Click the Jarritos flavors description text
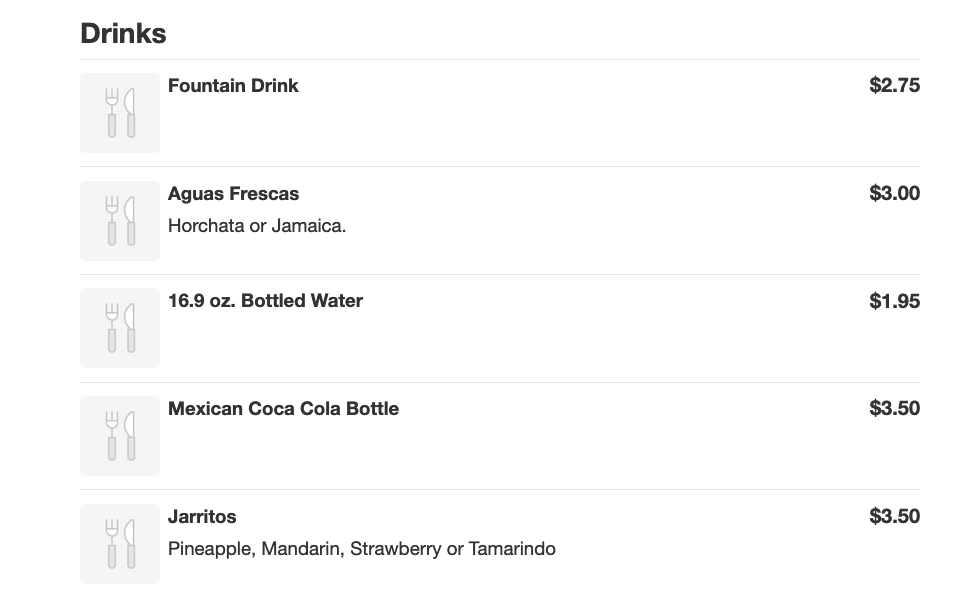Viewport: 966px width, 608px height. pos(361,549)
